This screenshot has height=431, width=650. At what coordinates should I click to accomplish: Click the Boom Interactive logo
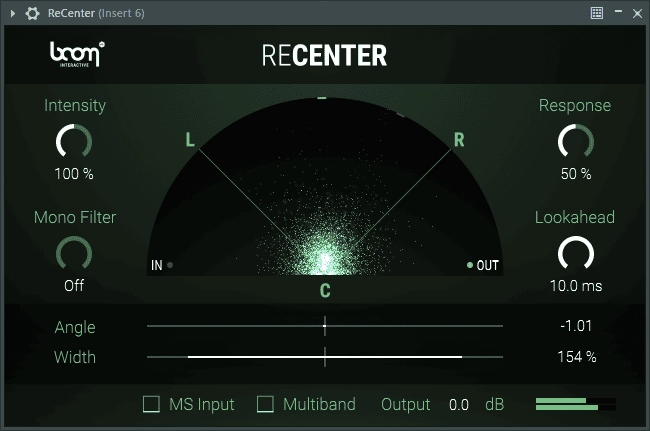[x=77, y=54]
